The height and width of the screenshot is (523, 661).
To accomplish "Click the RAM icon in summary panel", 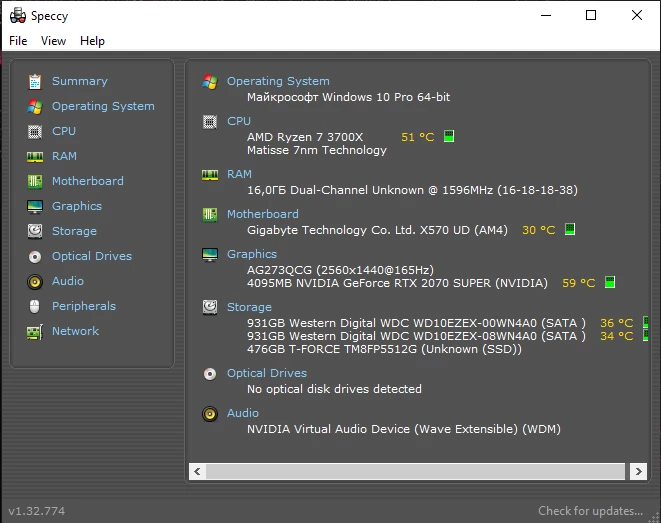I will [x=210, y=175].
